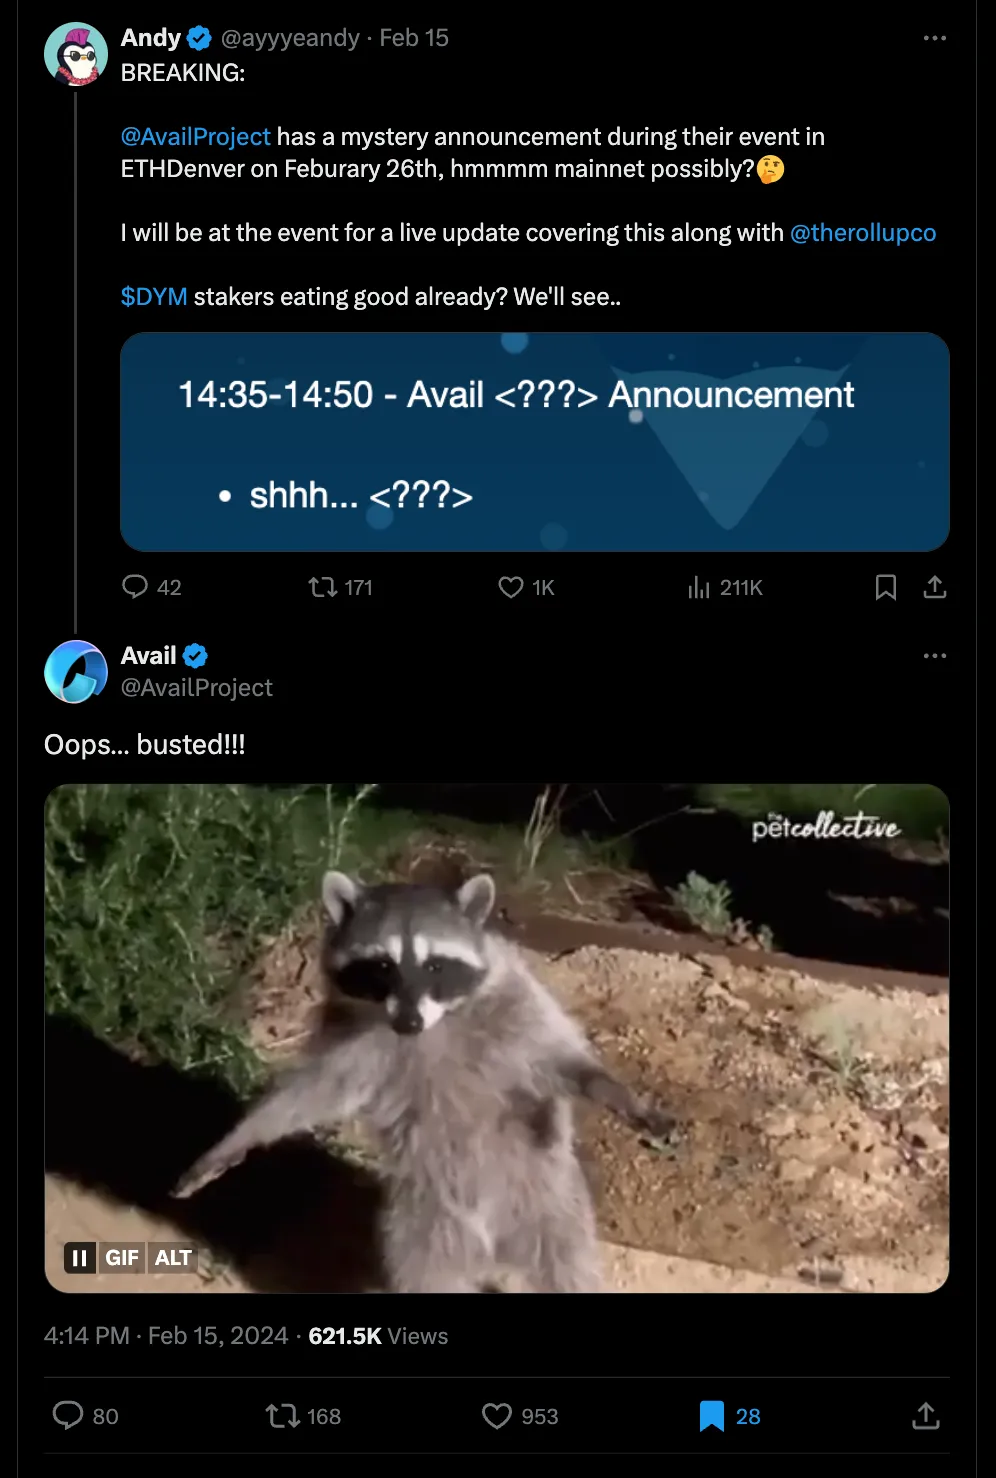The width and height of the screenshot is (996, 1478).
Task: Open the $DYM cashtag link
Action: coord(154,297)
